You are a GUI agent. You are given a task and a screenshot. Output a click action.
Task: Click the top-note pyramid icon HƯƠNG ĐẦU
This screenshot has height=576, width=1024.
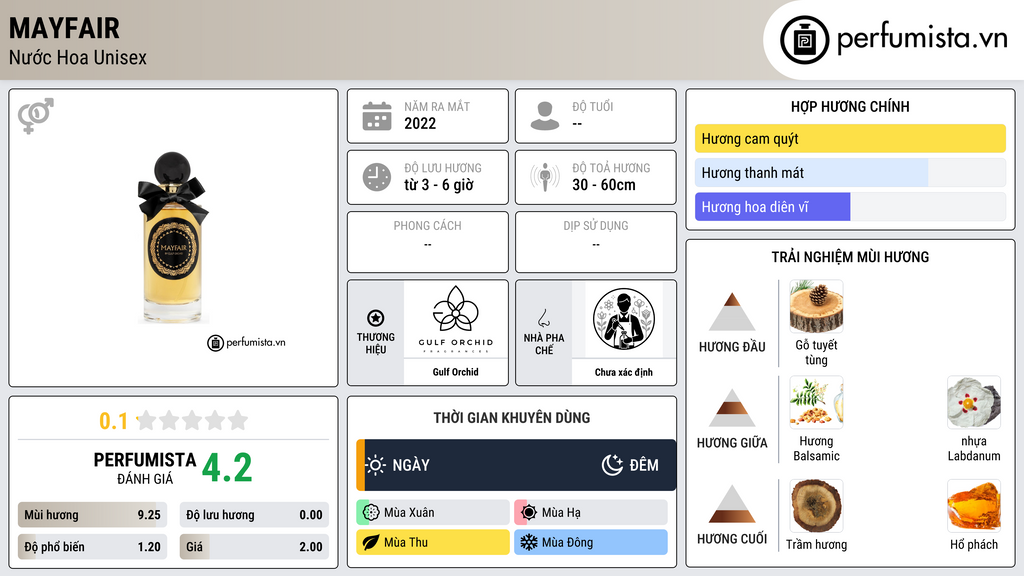(732, 312)
